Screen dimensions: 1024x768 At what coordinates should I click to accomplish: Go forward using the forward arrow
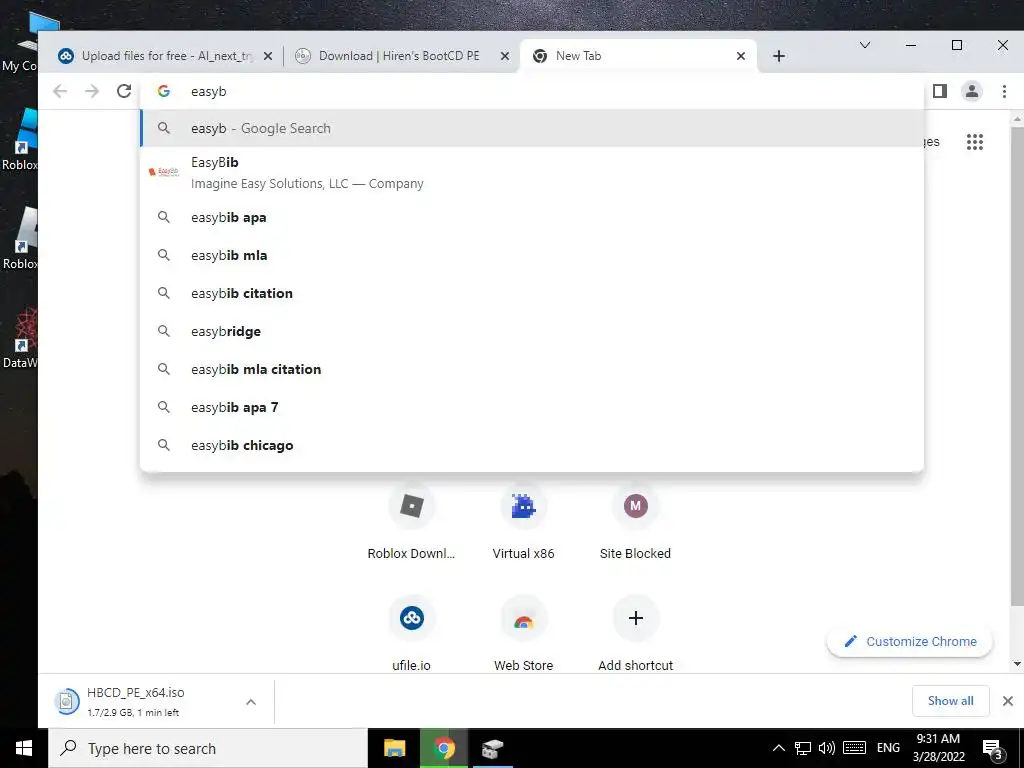(x=92, y=91)
